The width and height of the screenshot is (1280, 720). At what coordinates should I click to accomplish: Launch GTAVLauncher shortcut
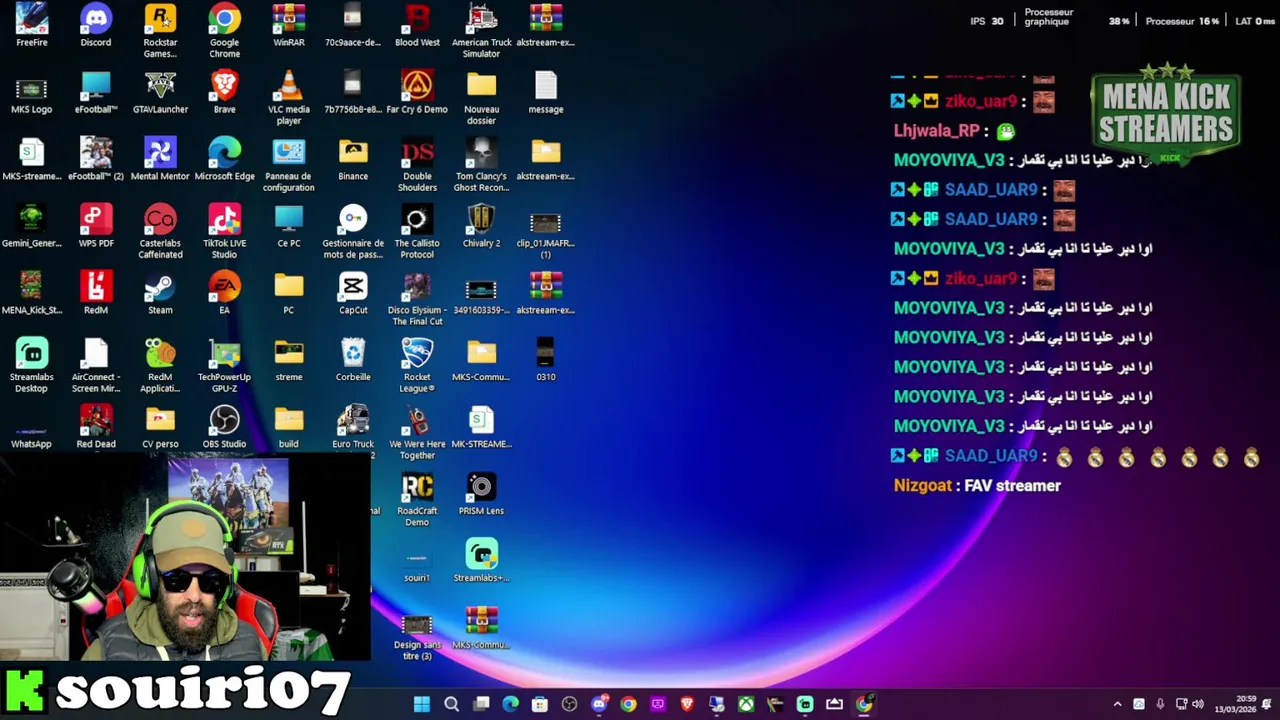point(160,92)
